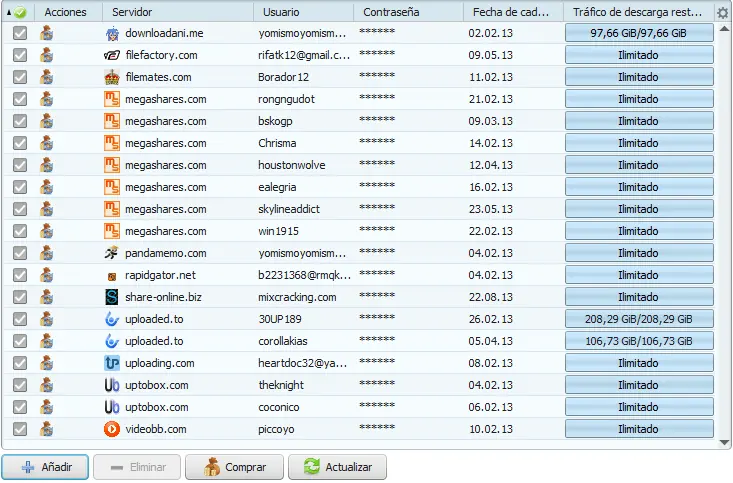Image resolution: width=733 pixels, height=483 pixels.
Task: Click the downloadani.me server icon
Action: click(x=112, y=34)
